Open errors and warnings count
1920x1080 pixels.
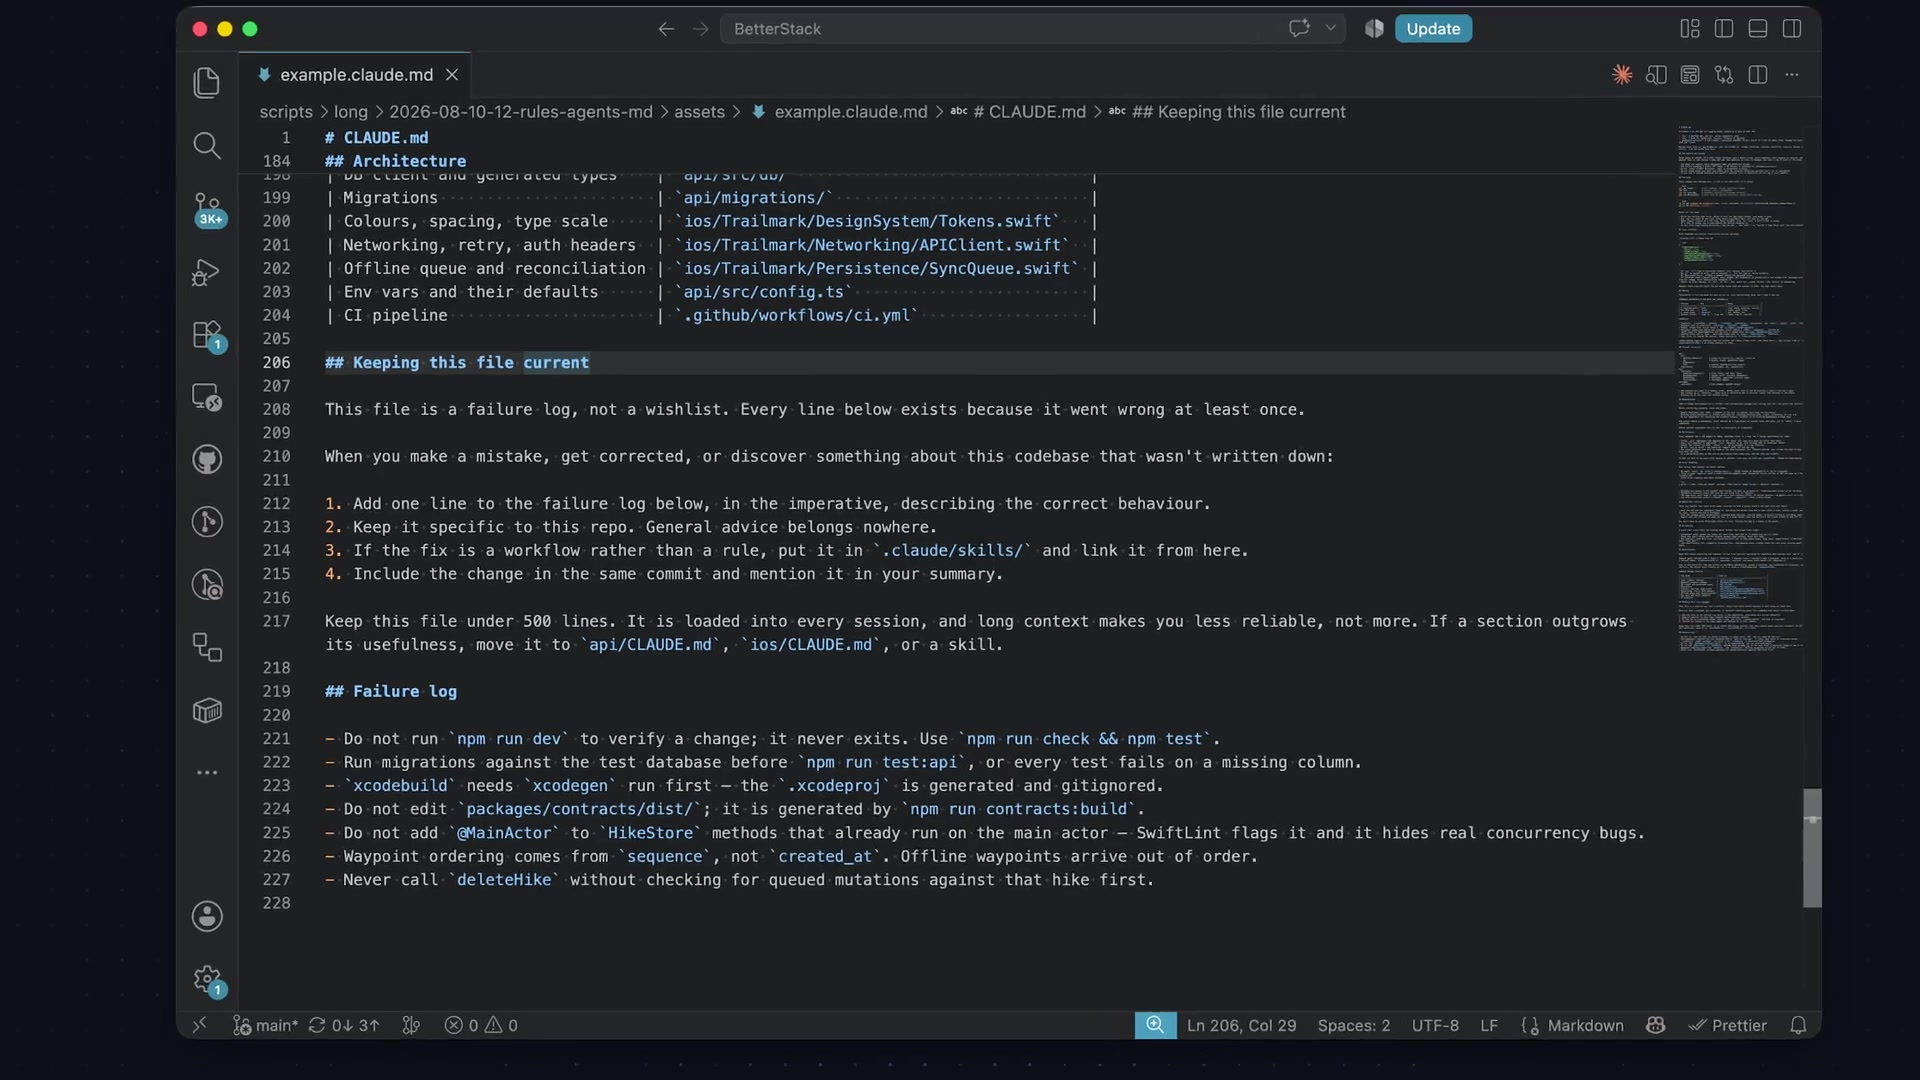point(481,1025)
